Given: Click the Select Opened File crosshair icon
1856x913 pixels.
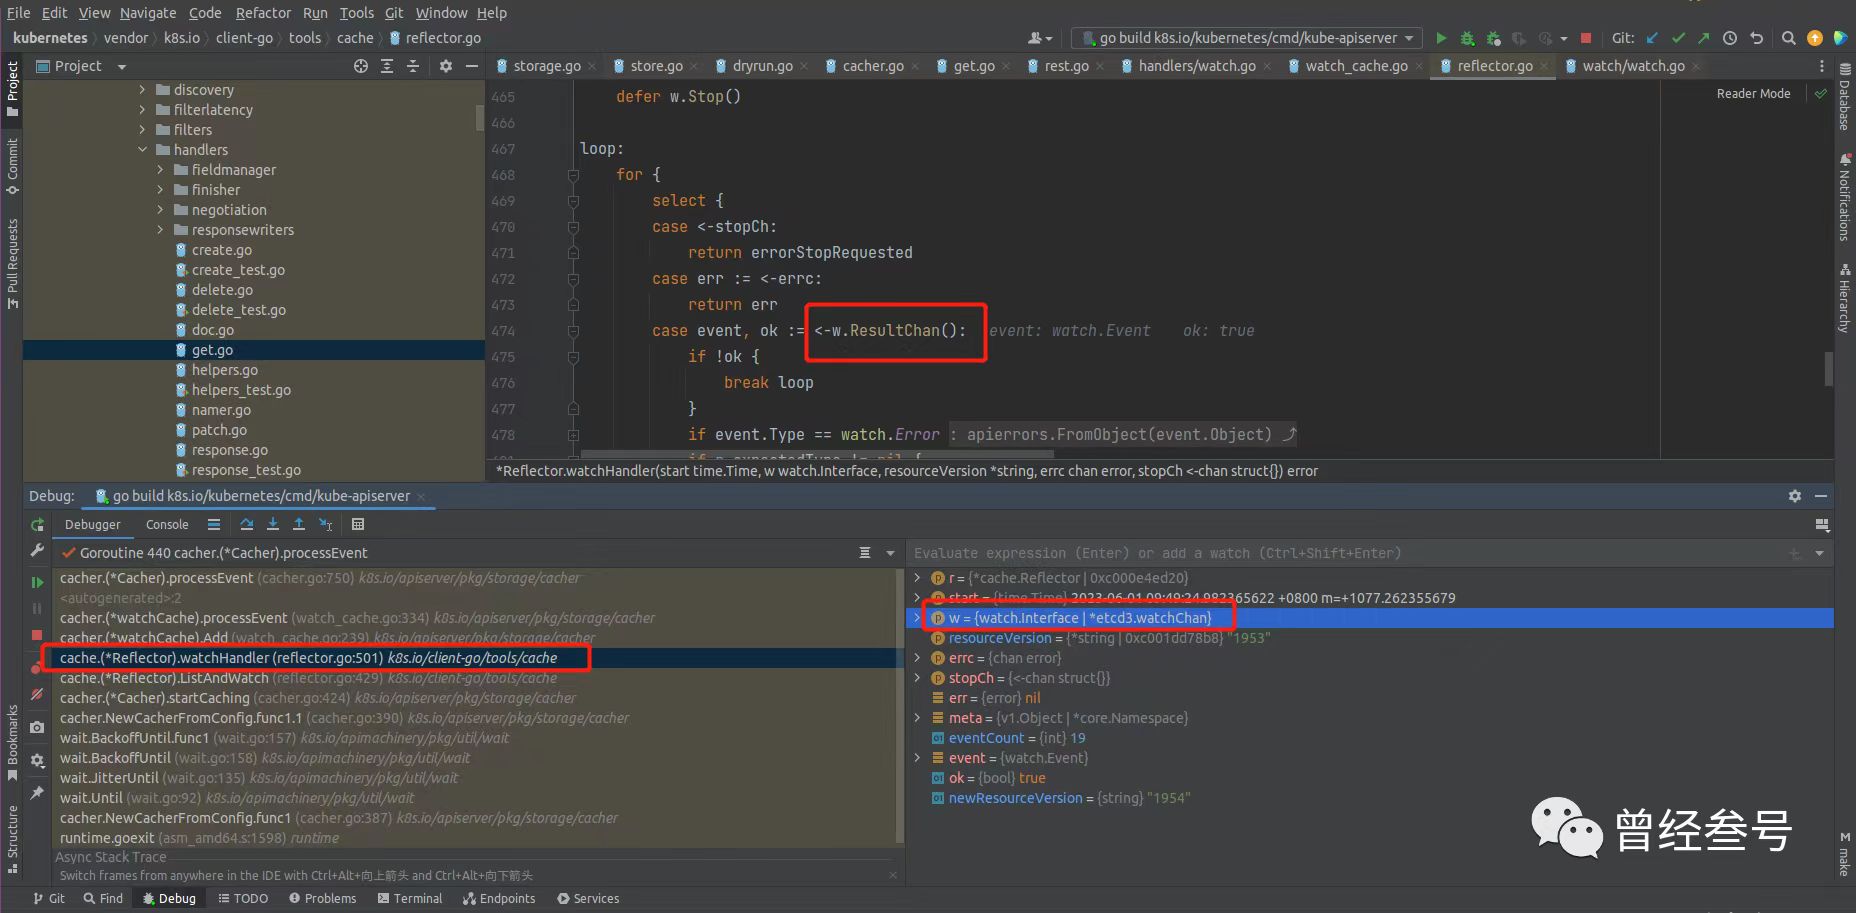Looking at the screenshot, I should point(361,66).
